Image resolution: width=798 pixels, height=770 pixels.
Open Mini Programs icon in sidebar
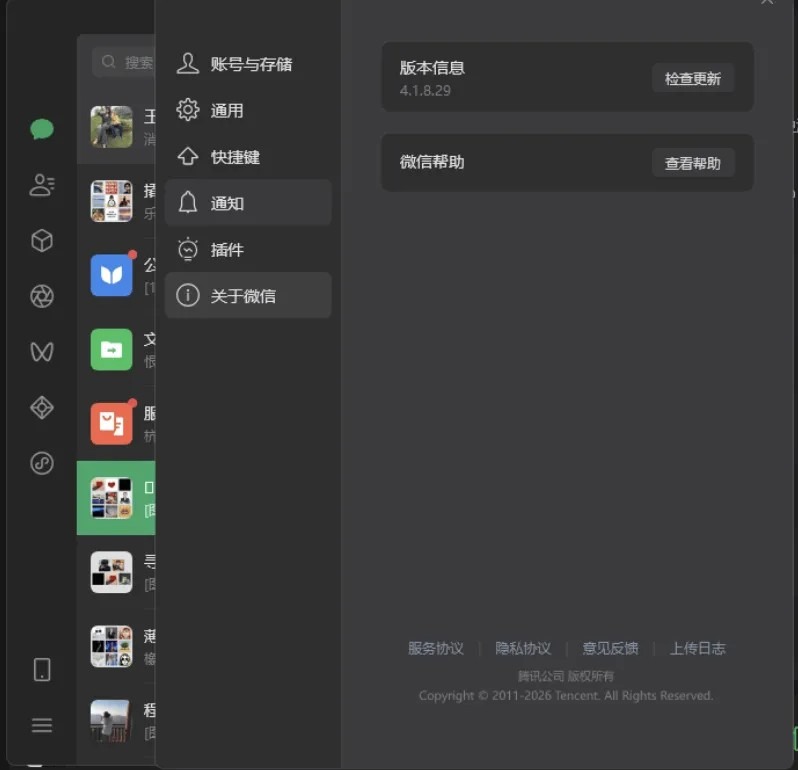(x=42, y=463)
